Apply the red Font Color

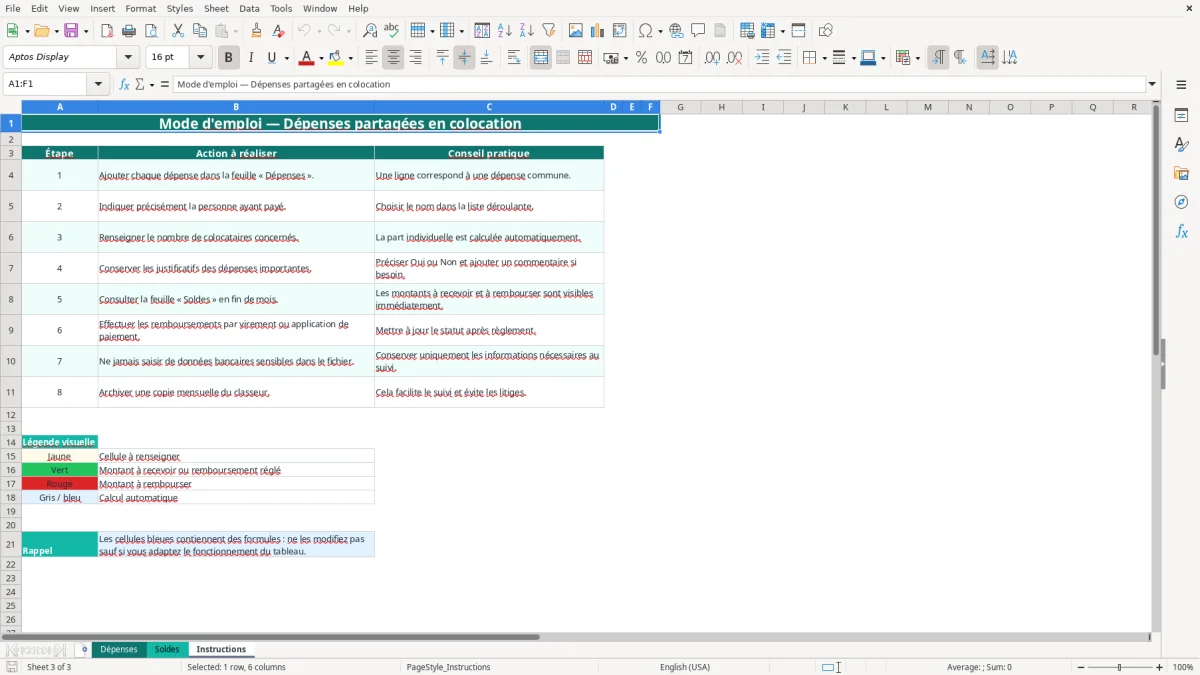(x=307, y=57)
